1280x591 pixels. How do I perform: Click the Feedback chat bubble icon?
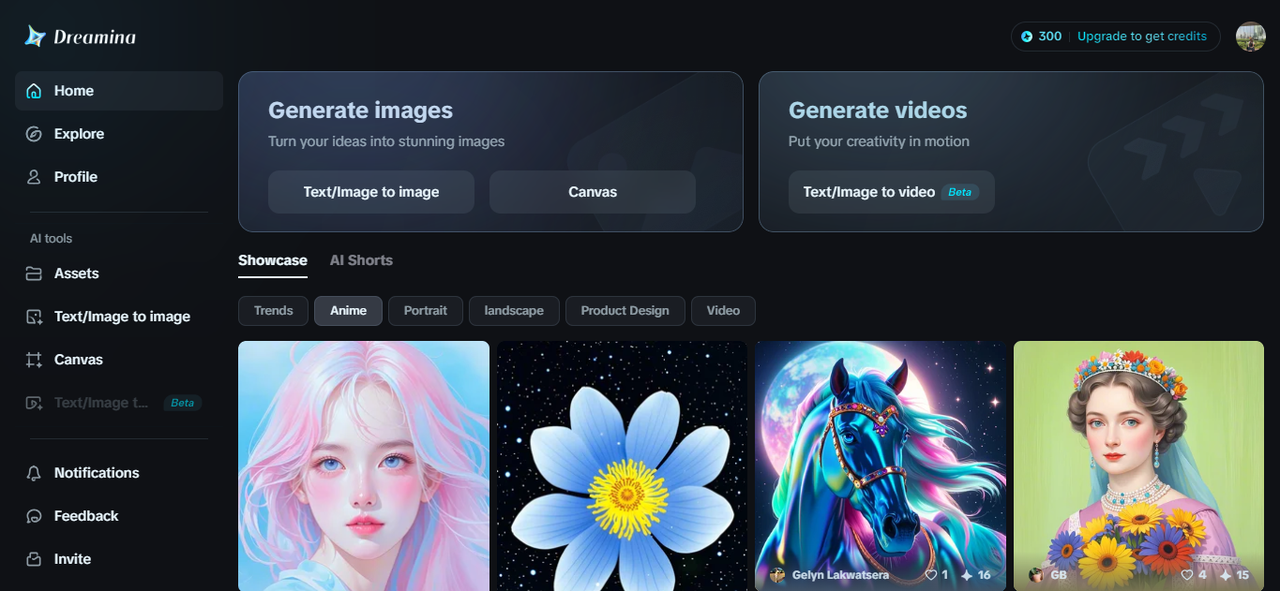(34, 516)
